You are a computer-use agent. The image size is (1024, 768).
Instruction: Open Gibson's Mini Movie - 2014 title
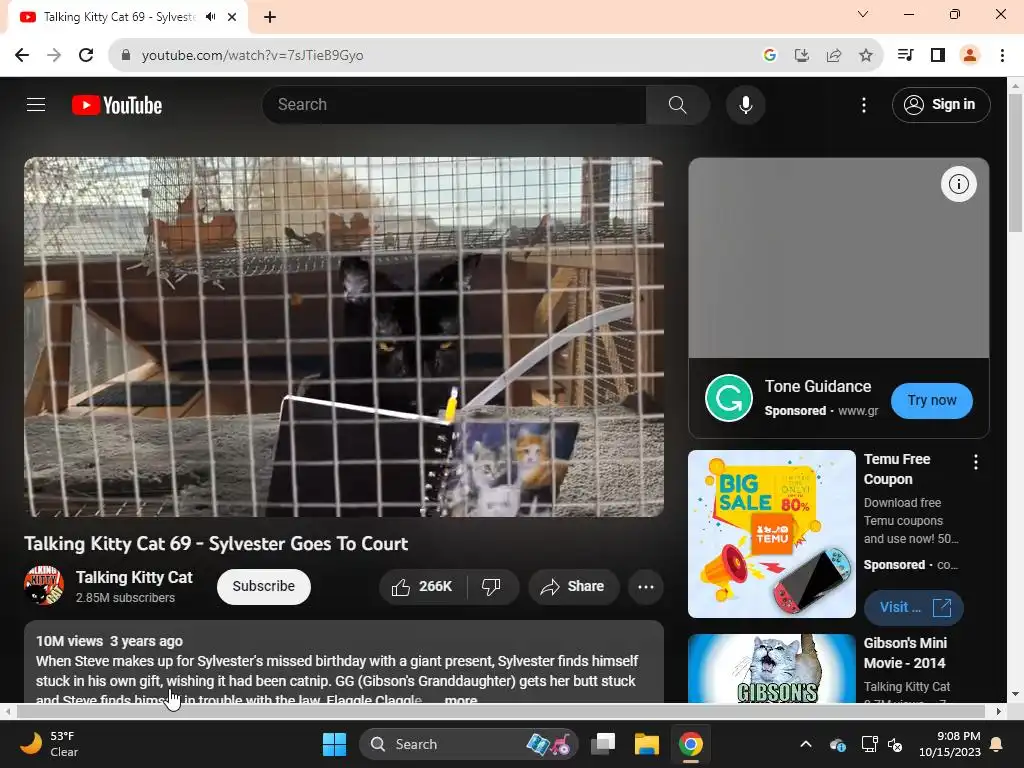click(905, 653)
